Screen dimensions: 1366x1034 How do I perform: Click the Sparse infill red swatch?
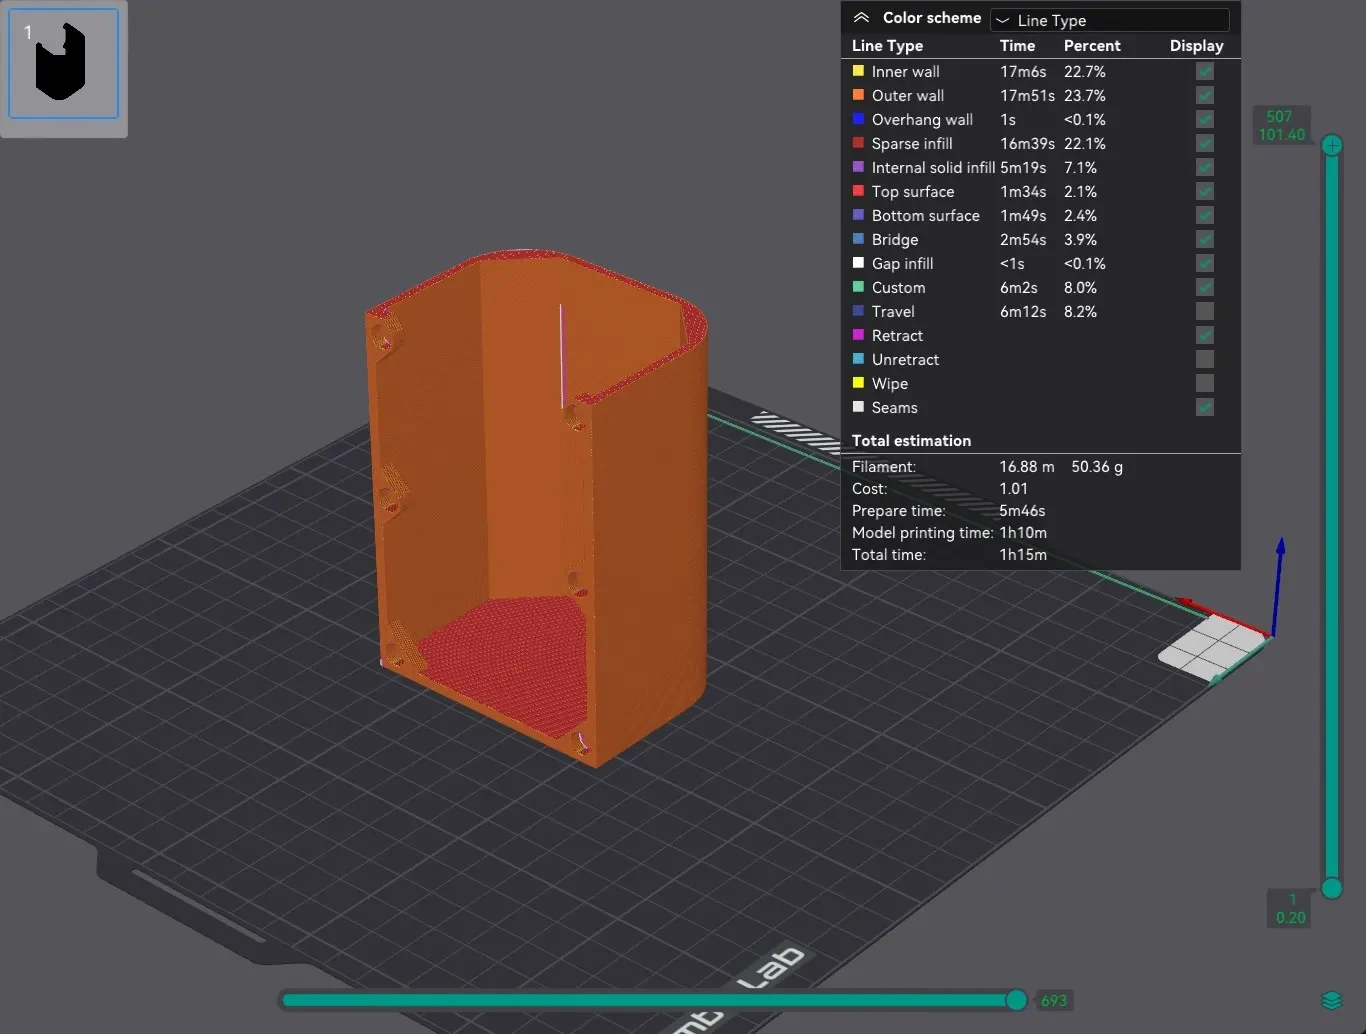[x=858, y=143]
